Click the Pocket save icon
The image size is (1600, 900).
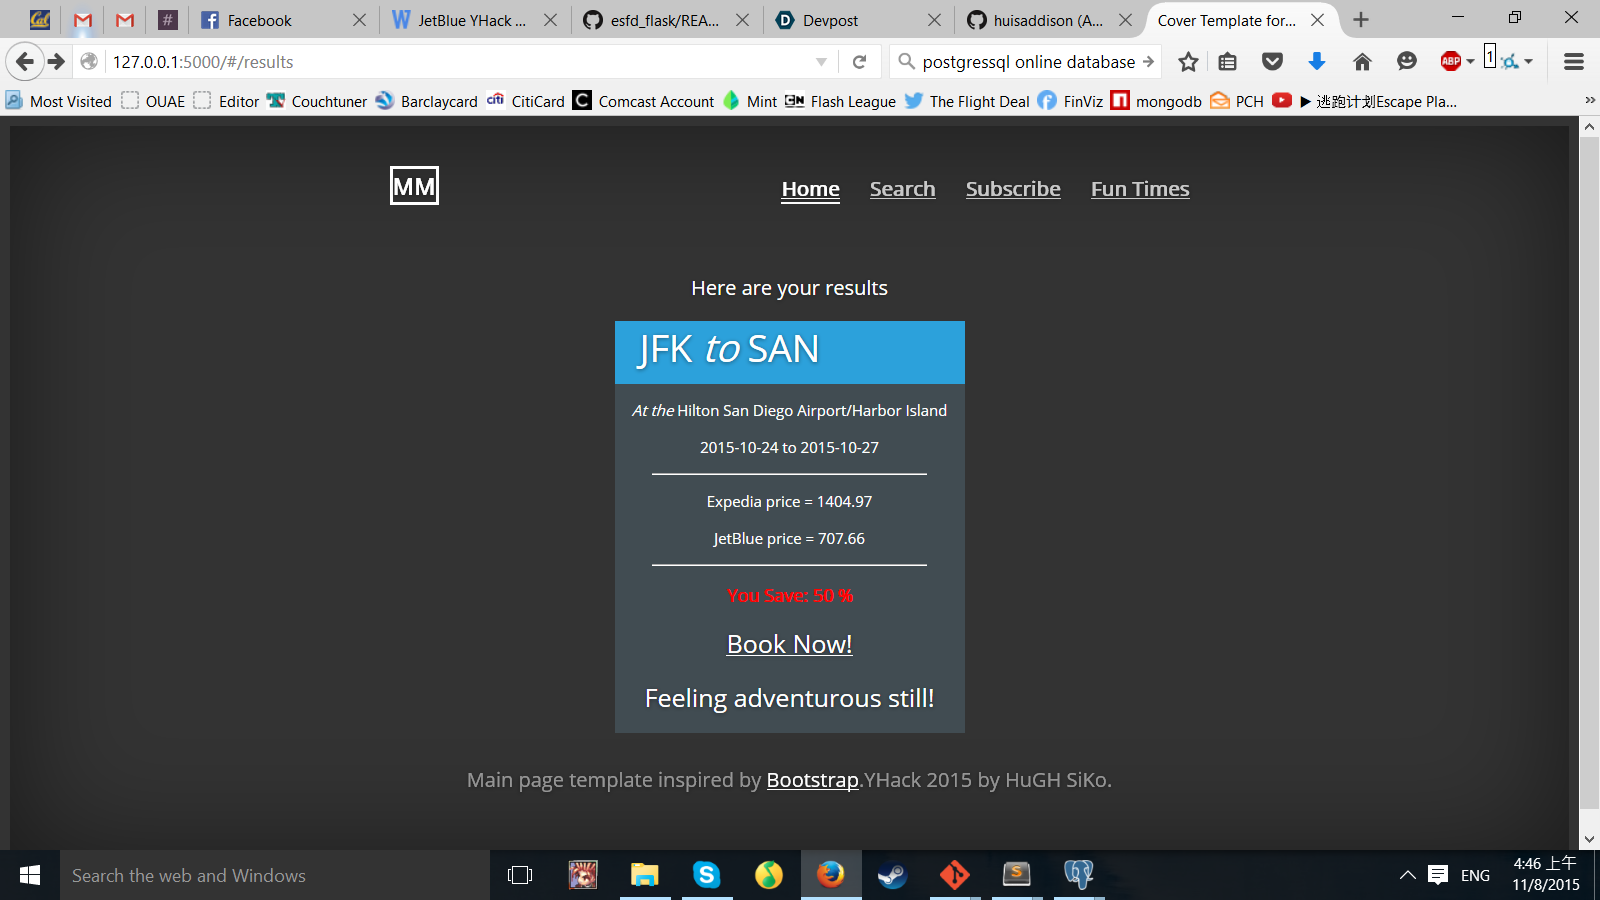(1272, 62)
